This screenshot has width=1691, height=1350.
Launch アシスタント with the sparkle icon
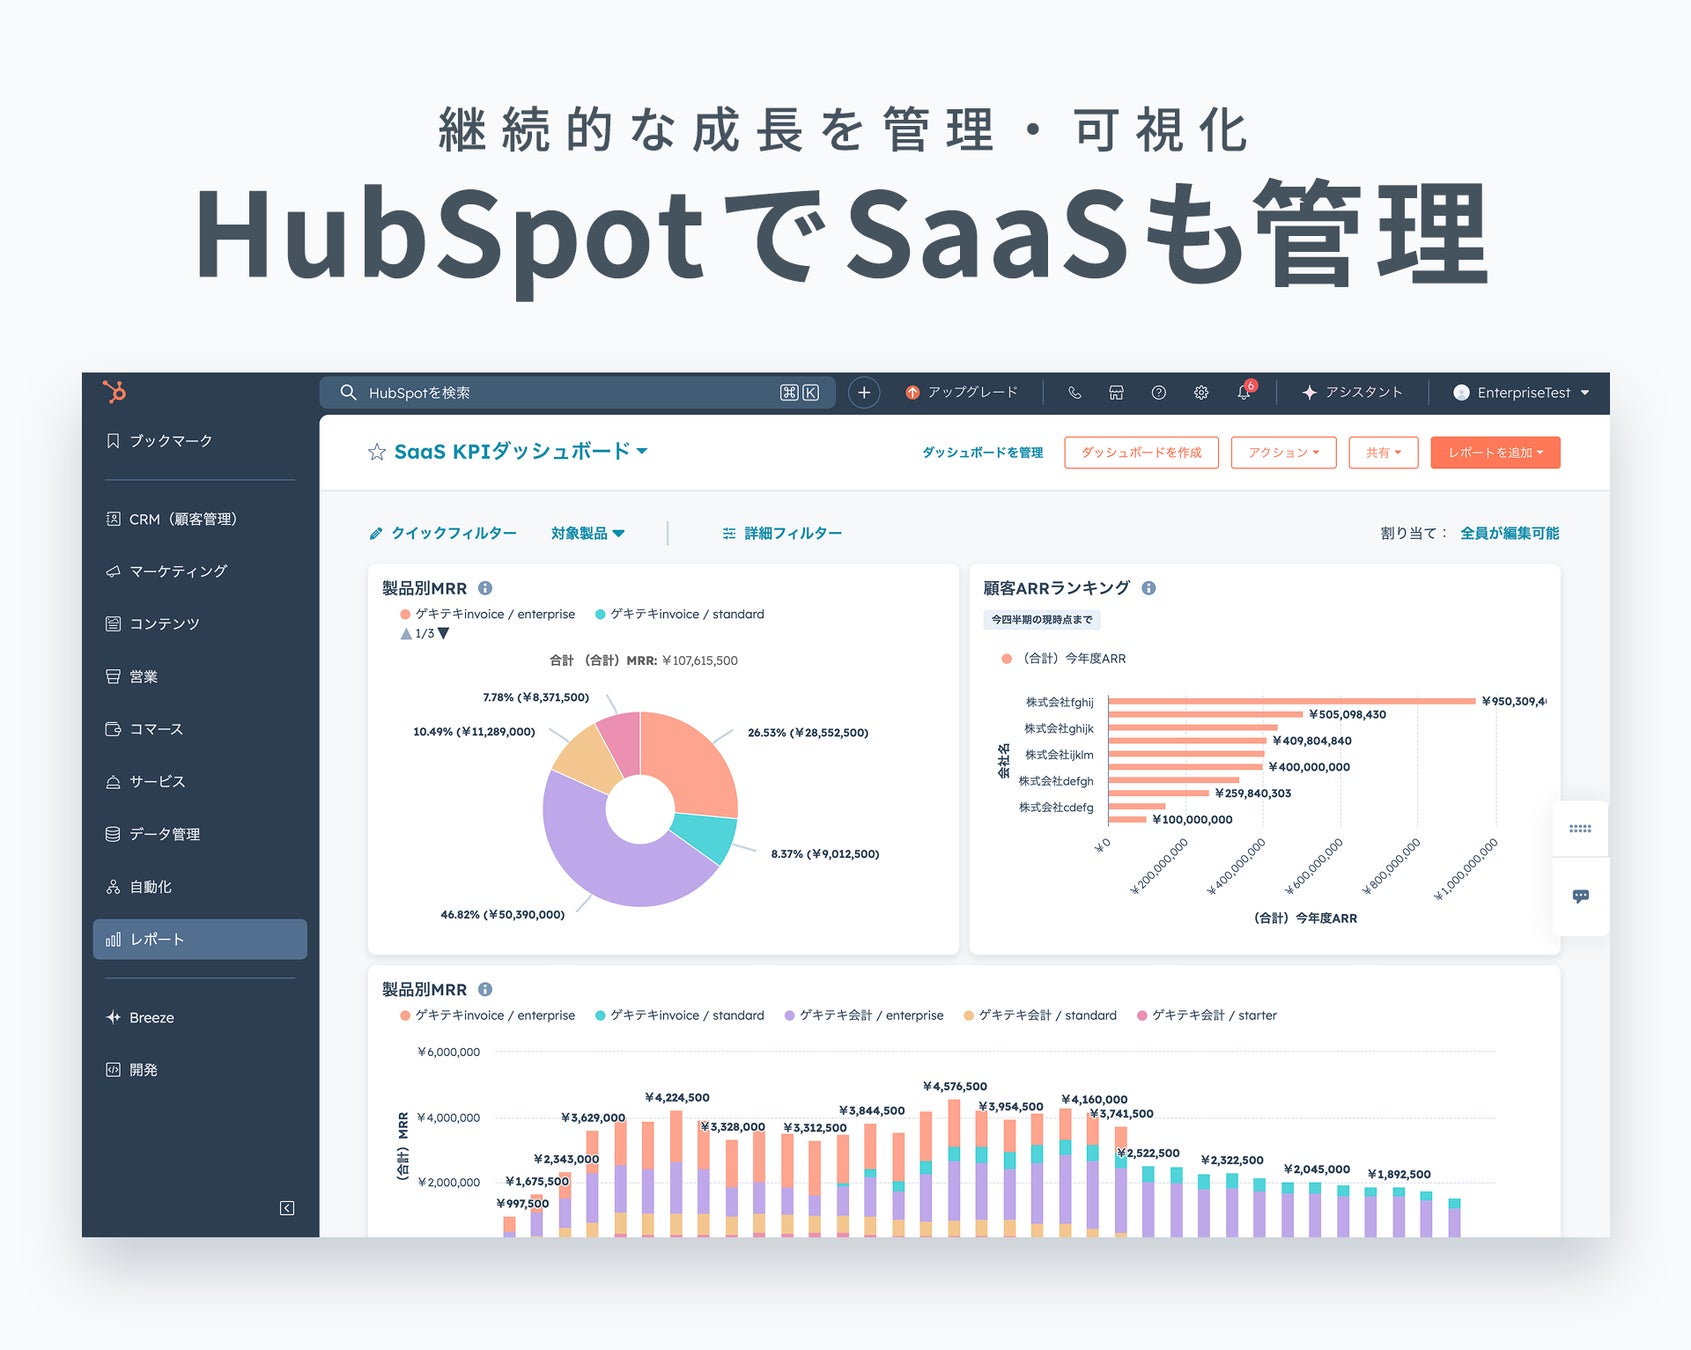1310,392
